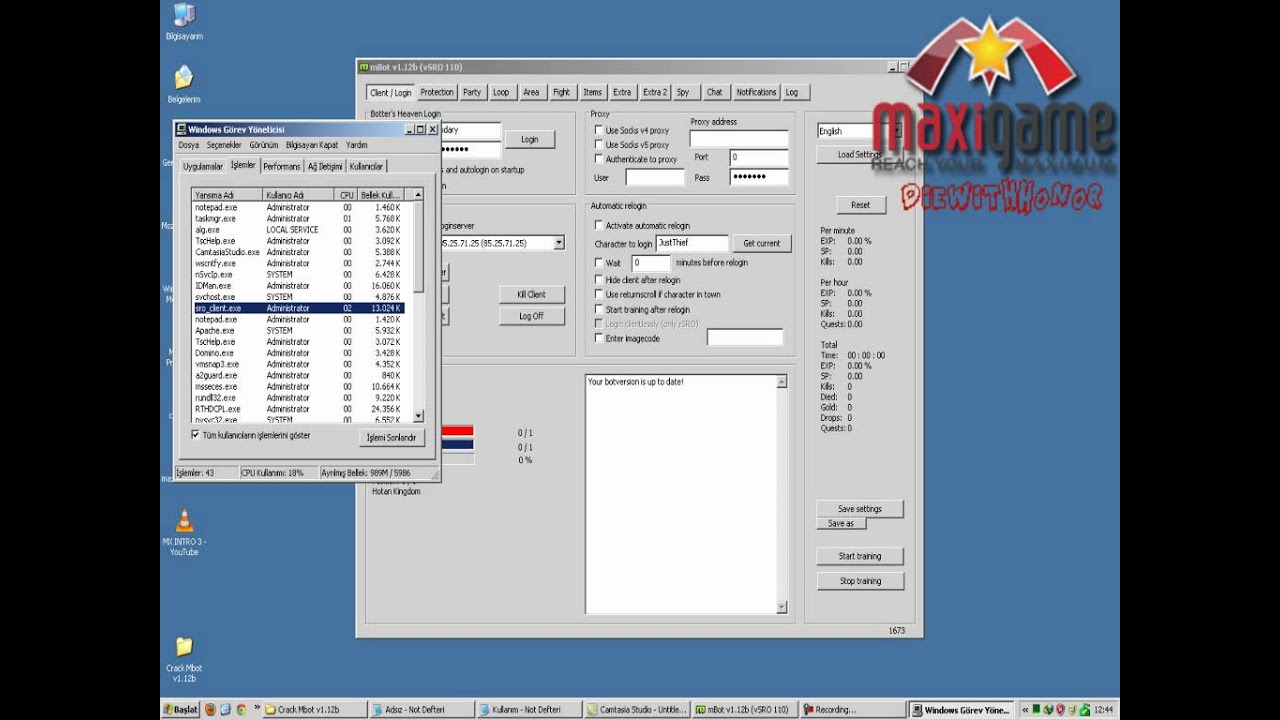The height and width of the screenshot is (720, 1280).
Task: Click the imagecode text field
Action: tap(745, 338)
